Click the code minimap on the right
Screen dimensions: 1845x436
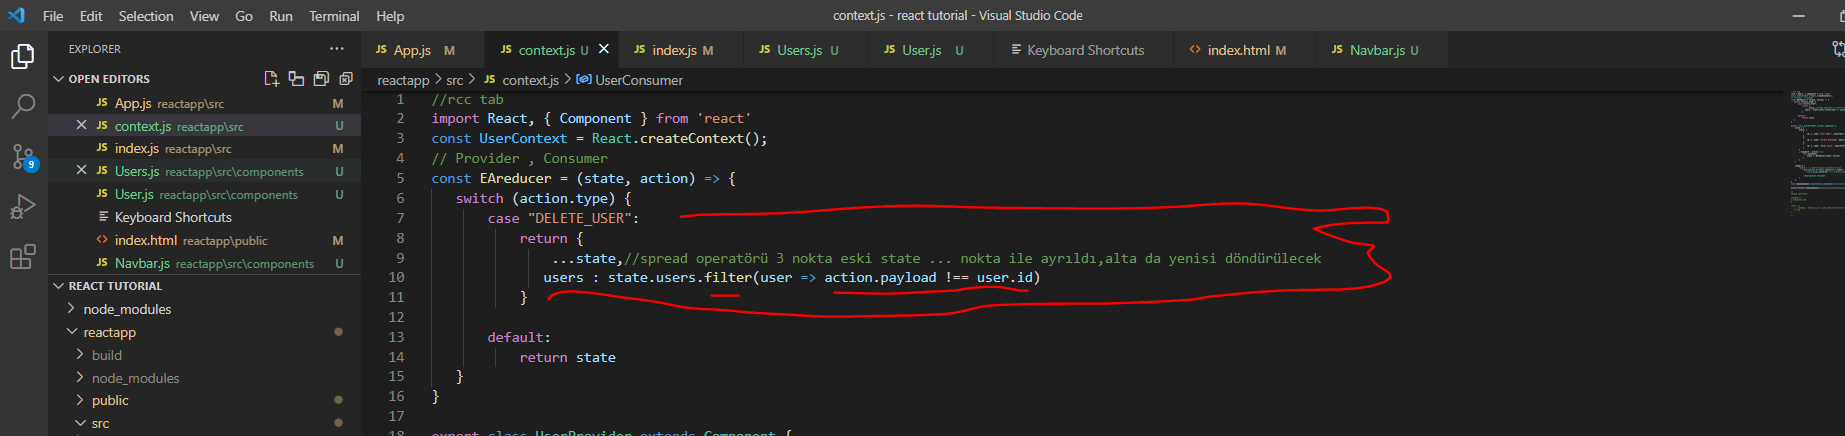(1815, 150)
